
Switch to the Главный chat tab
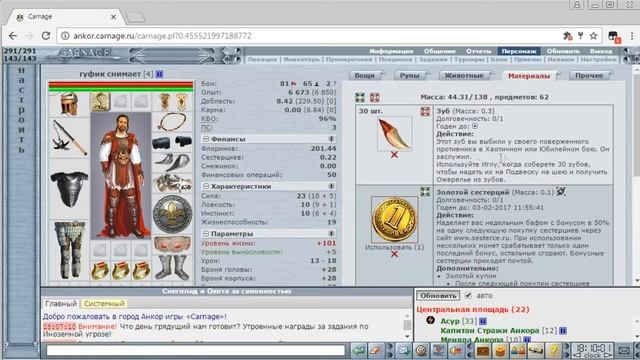(x=61, y=304)
